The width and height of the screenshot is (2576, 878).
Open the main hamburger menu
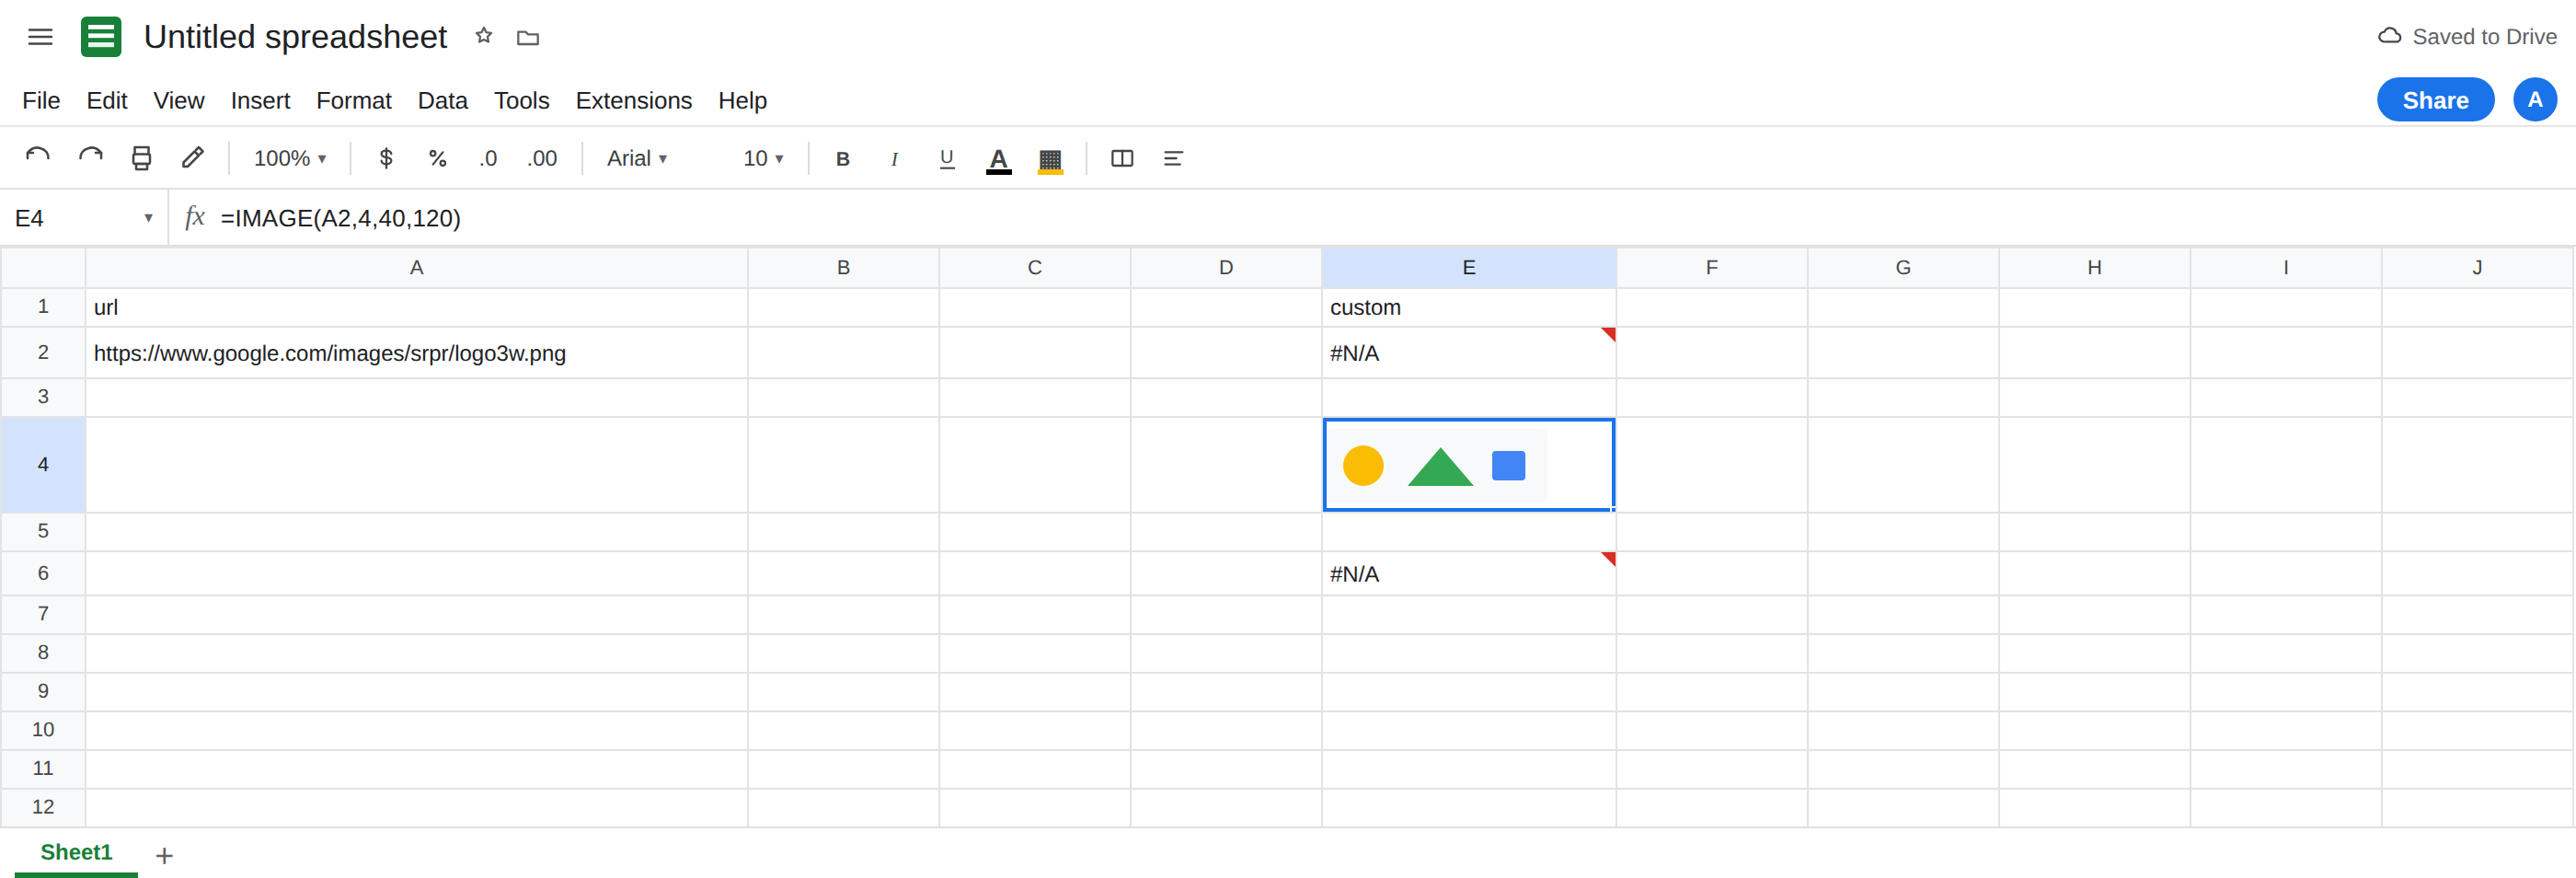(x=40, y=37)
